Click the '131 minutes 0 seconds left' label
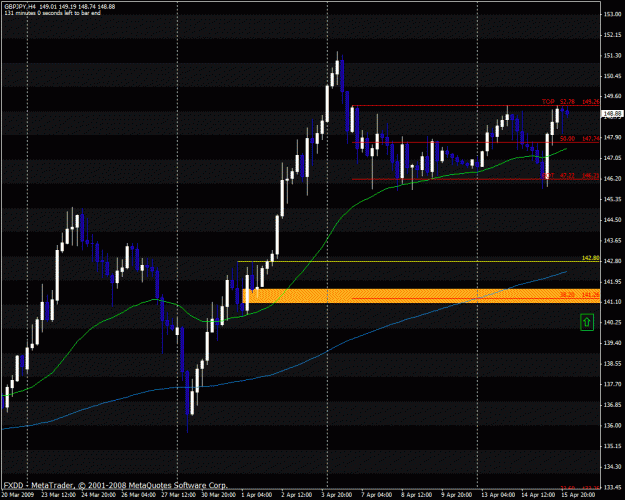The height and width of the screenshot is (500, 625). pos(52,13)
